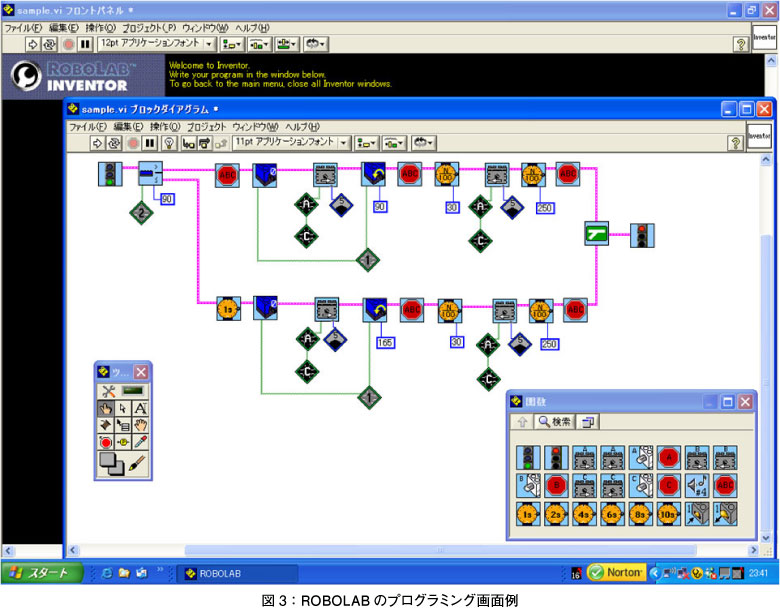Image resolution: width=780 pixels, height=610 pixels.
Task: Click foreground/background color squares in tools palette
Action: (111, 464)
